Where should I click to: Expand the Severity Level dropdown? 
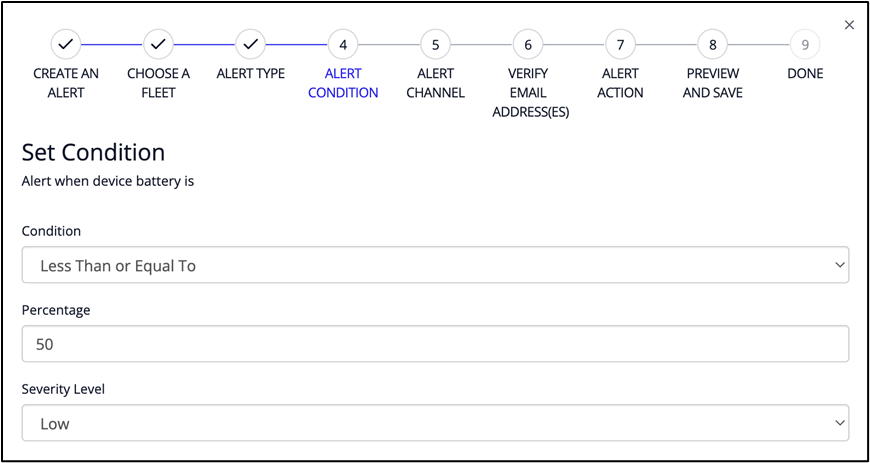pos(435,423)
